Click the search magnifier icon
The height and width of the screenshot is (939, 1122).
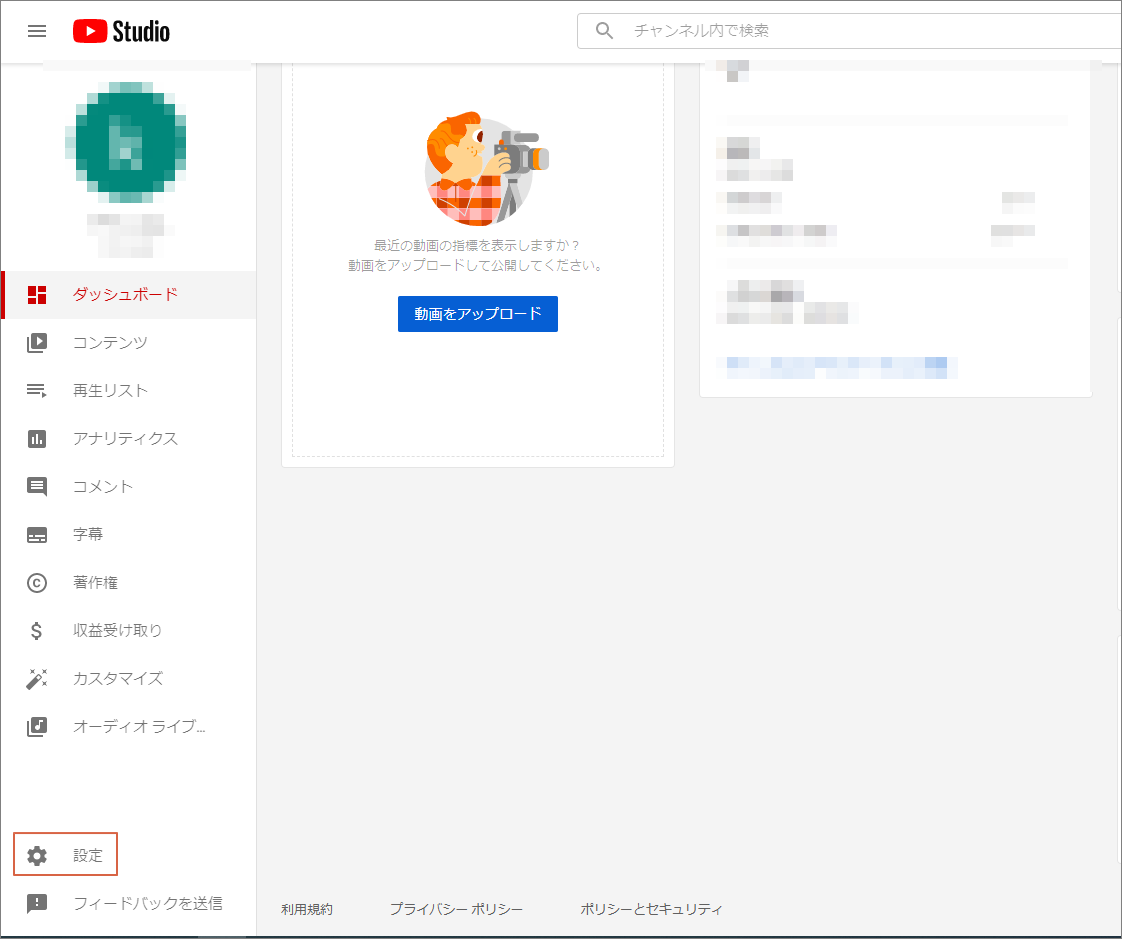[x=604, y=31]
